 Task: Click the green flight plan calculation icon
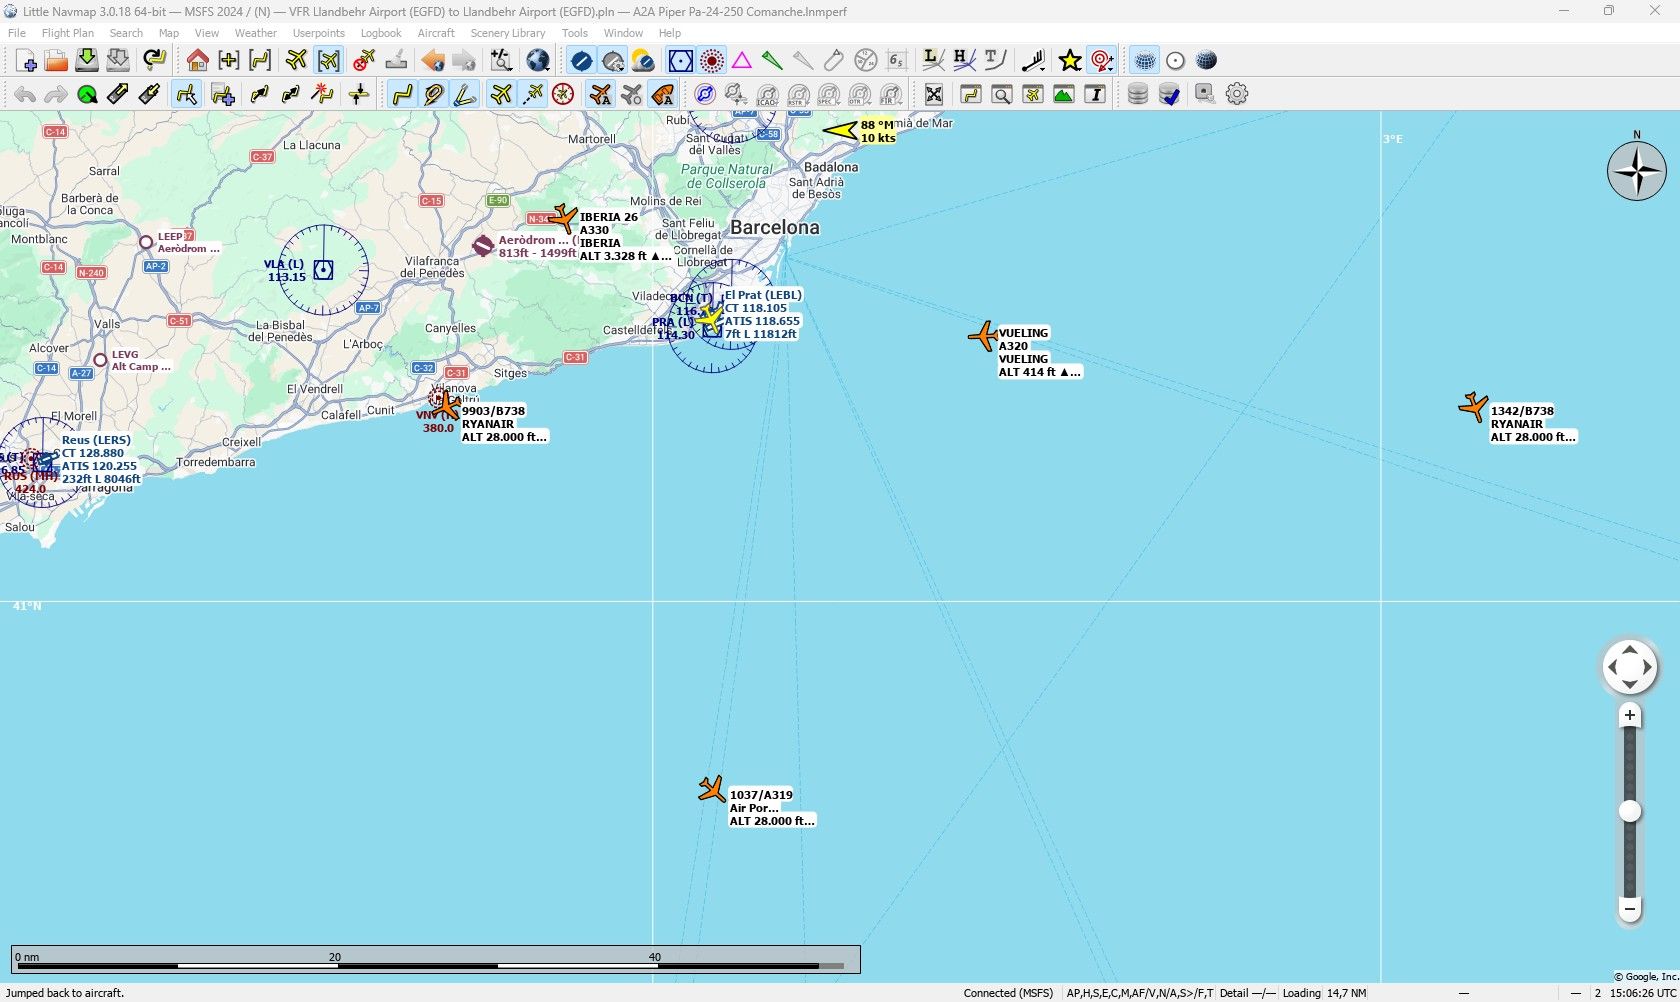click(x=87, y=95)
